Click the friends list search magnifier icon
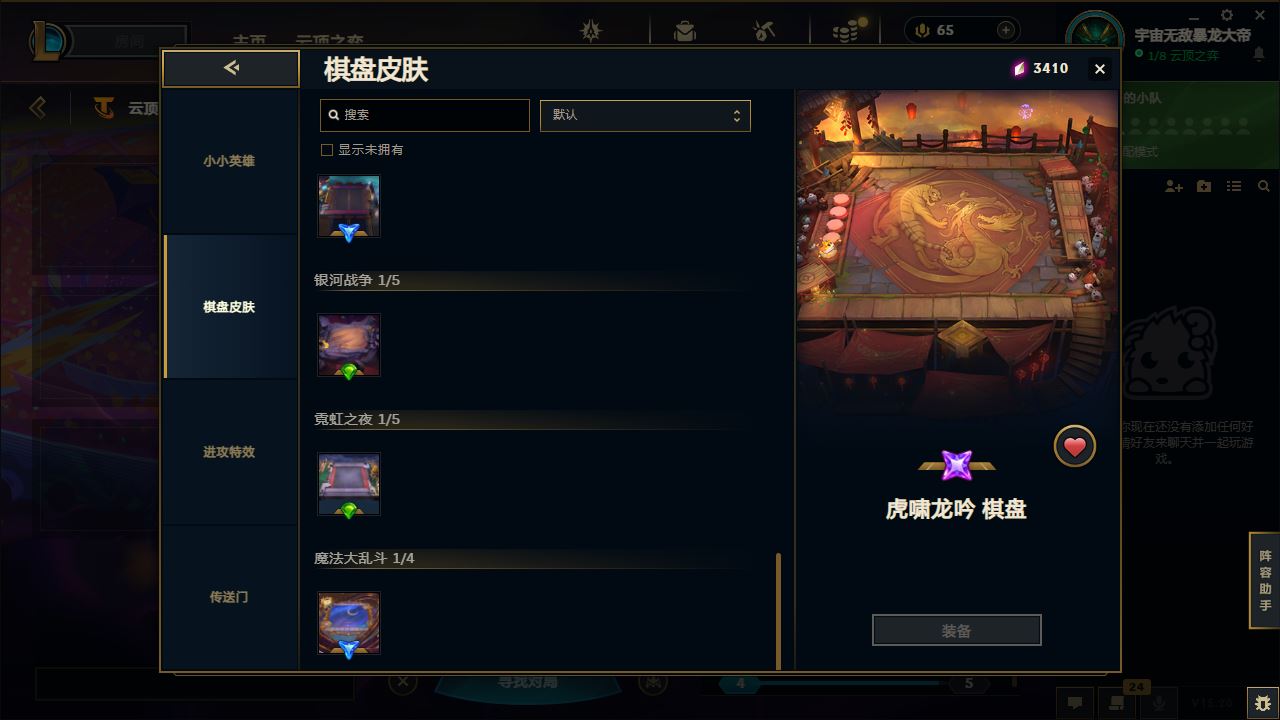This screenshot has height=720, width=1280. (1264, 187)
